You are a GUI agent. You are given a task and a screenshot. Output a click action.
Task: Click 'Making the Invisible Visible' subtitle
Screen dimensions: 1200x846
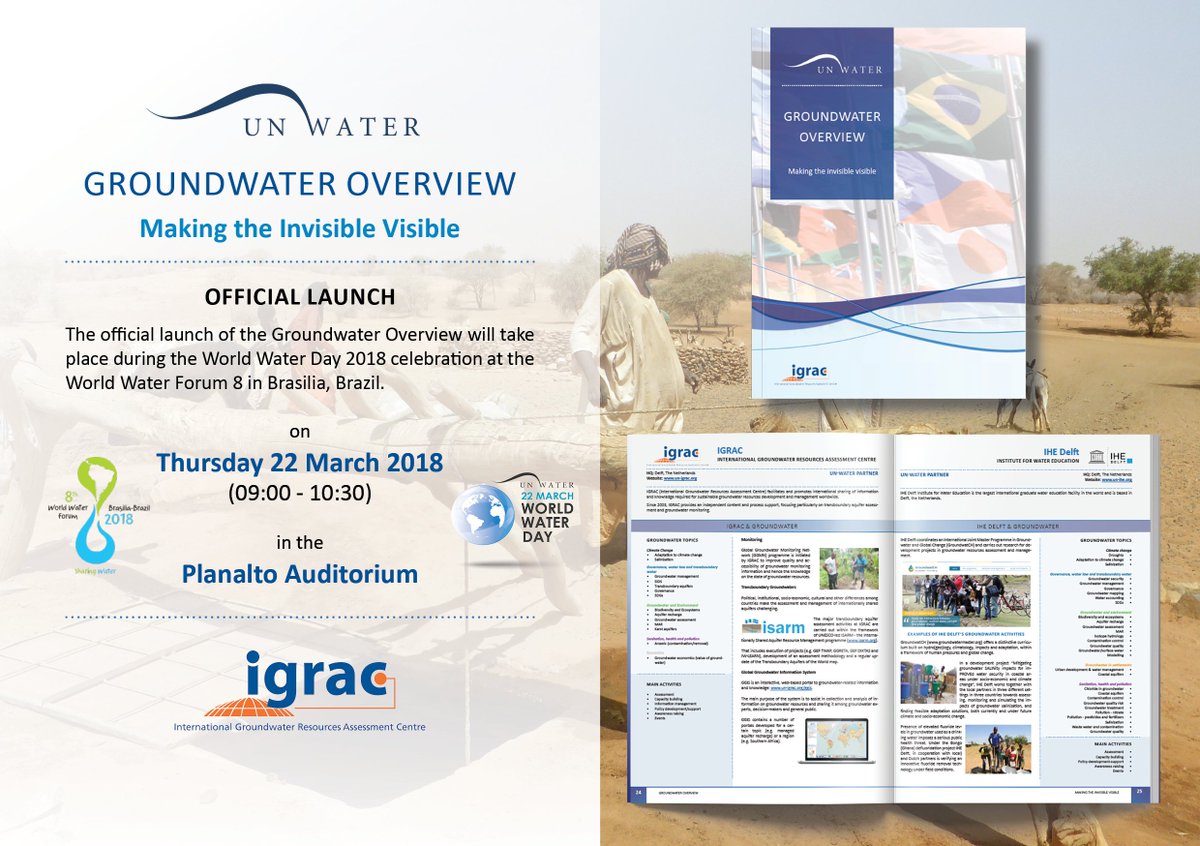point(300,229)
